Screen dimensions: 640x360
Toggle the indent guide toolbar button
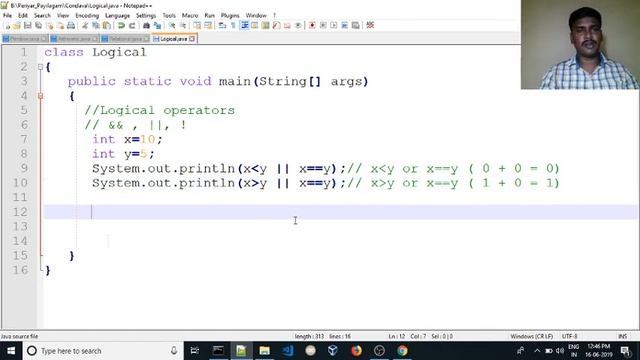pyautogui.click(x=244, y=25)
